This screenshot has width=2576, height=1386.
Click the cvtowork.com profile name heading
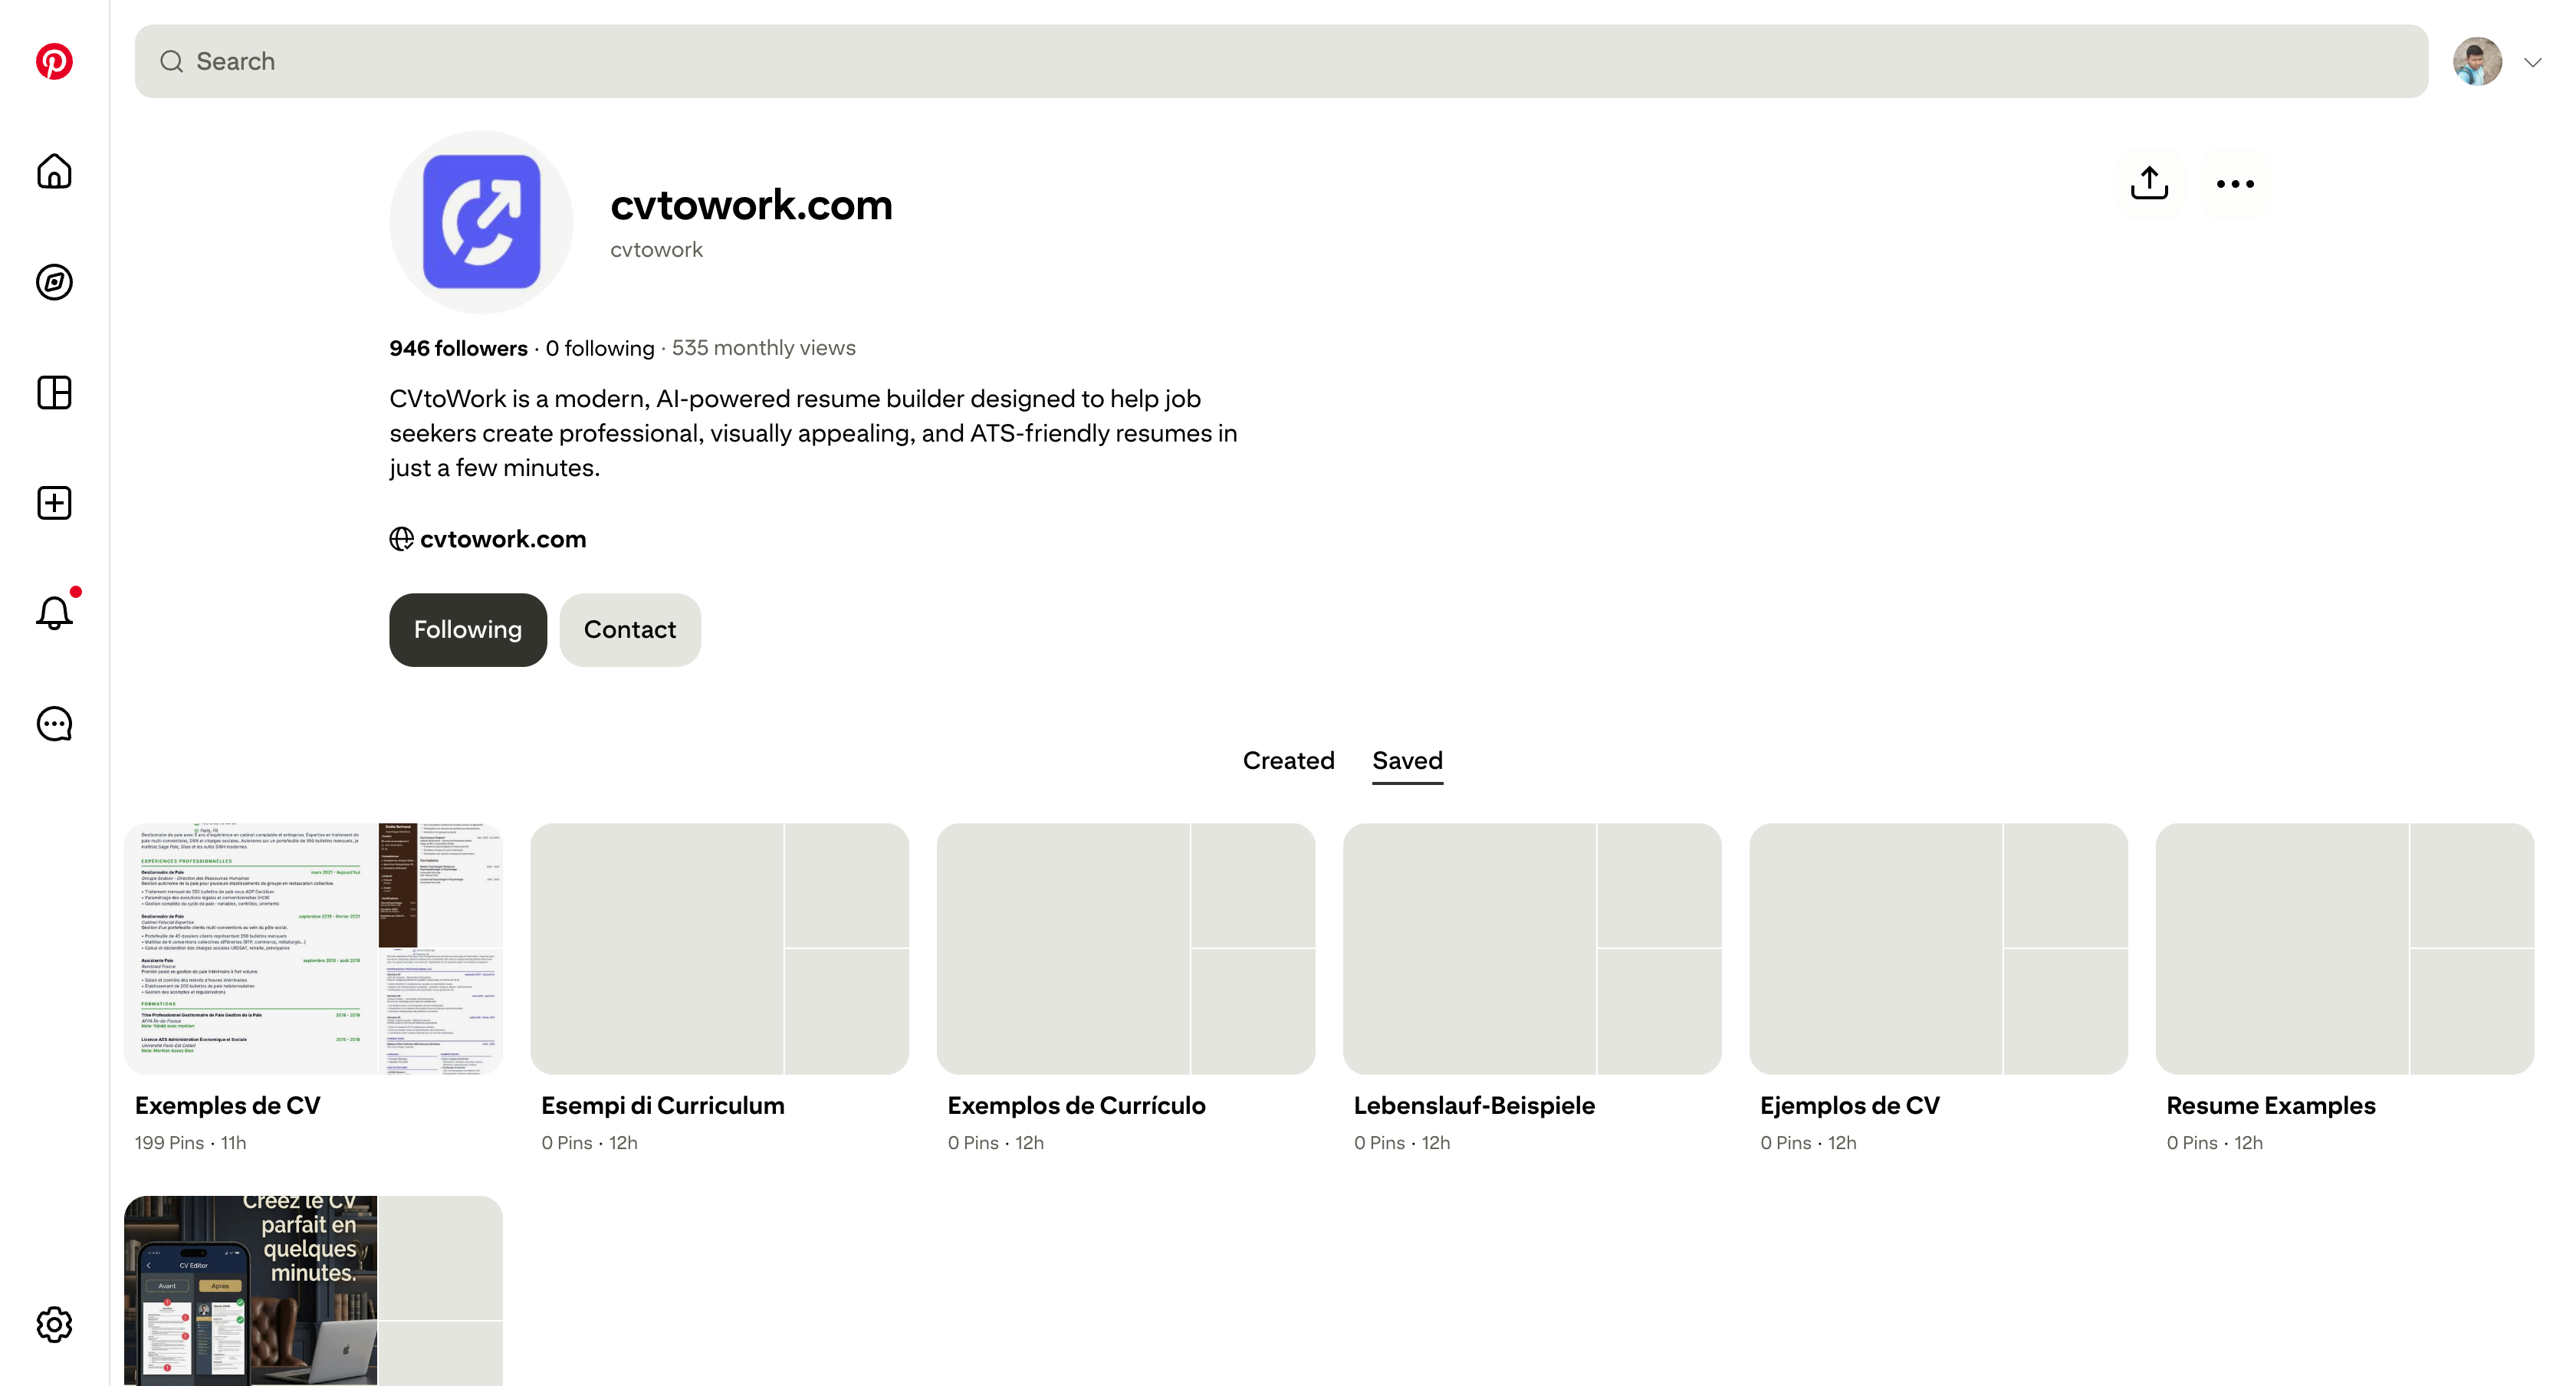click(x=752, y=206)
